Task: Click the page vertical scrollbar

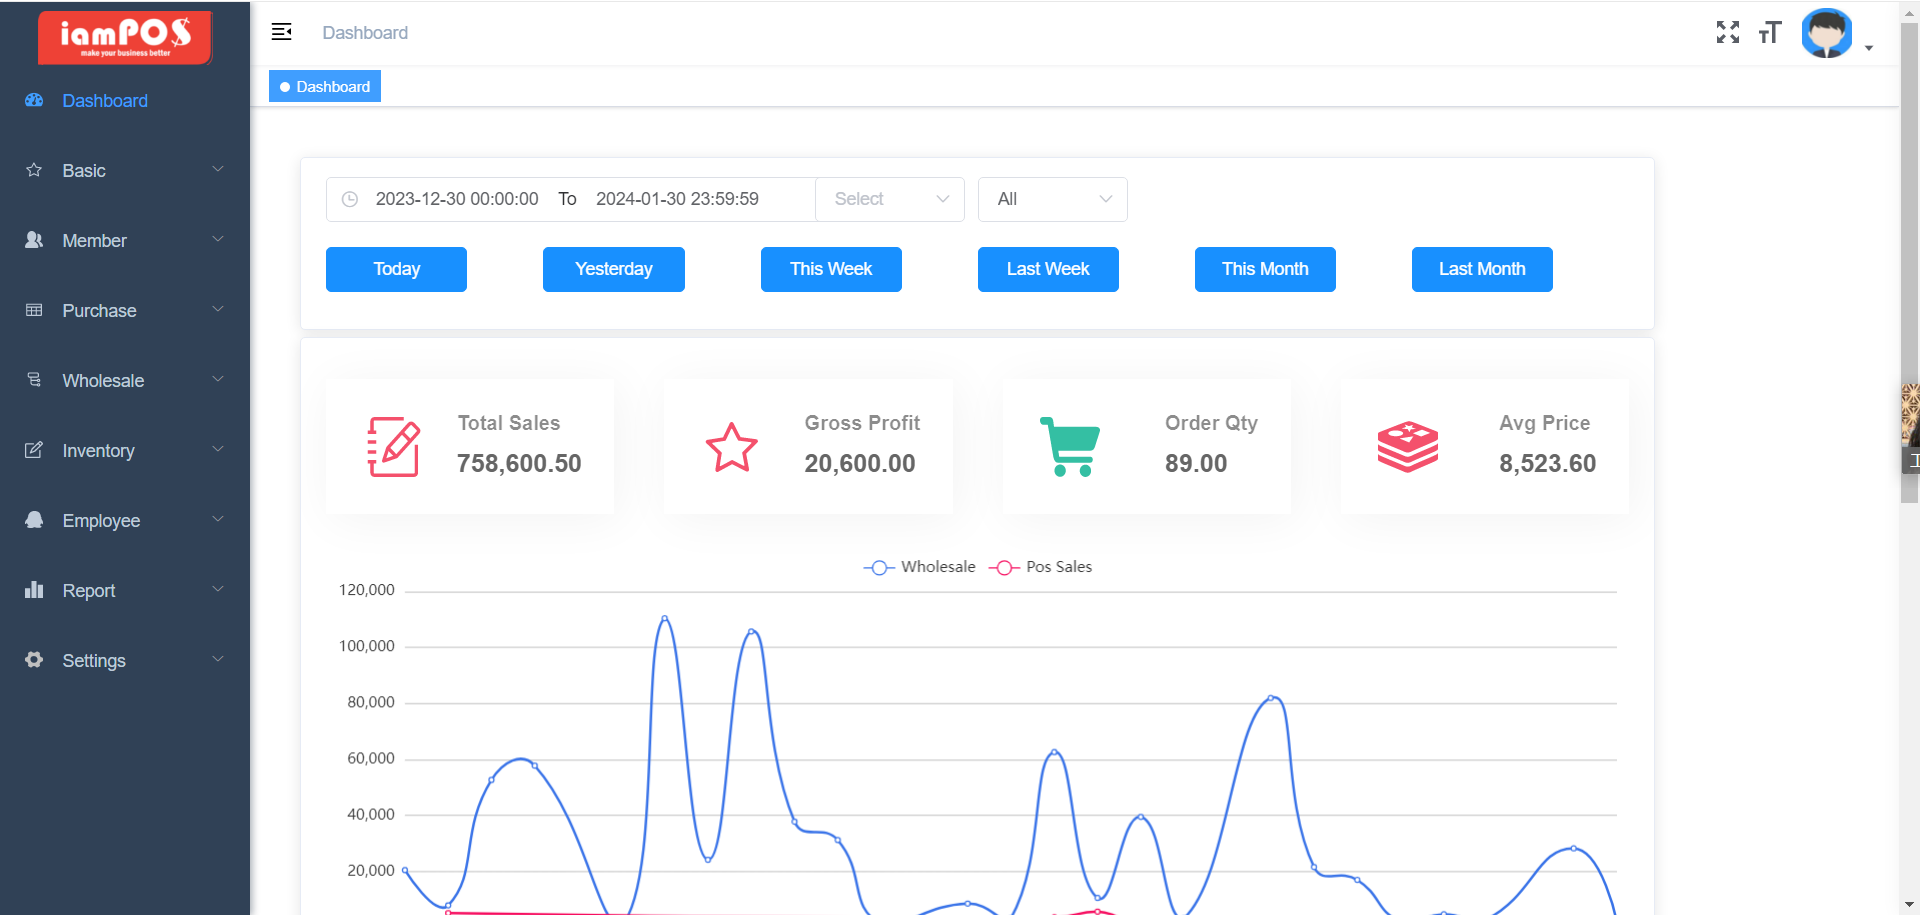Action: [x=1909, y=300]
